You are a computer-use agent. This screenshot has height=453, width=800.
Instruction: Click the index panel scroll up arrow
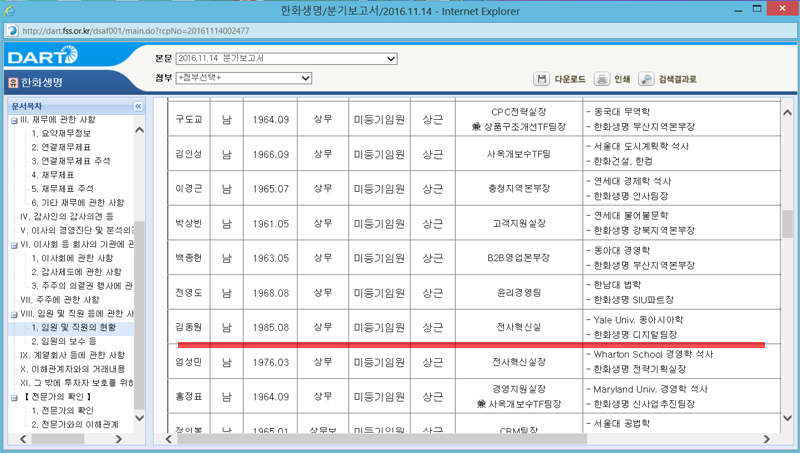coord(139,130)
